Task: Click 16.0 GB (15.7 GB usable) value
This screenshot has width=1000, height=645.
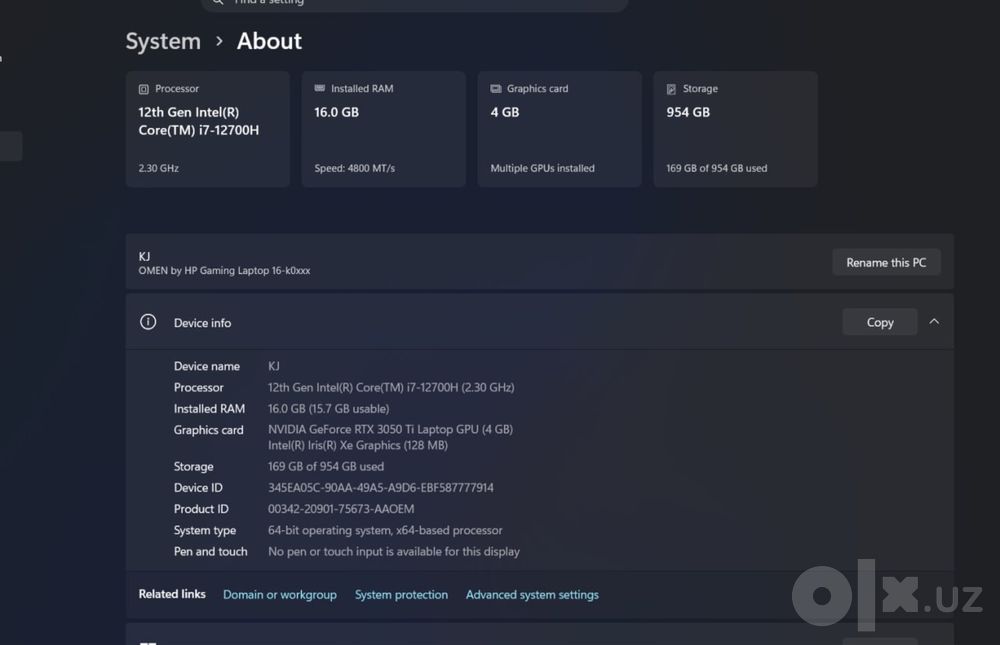Action: [x=328, y=408]
